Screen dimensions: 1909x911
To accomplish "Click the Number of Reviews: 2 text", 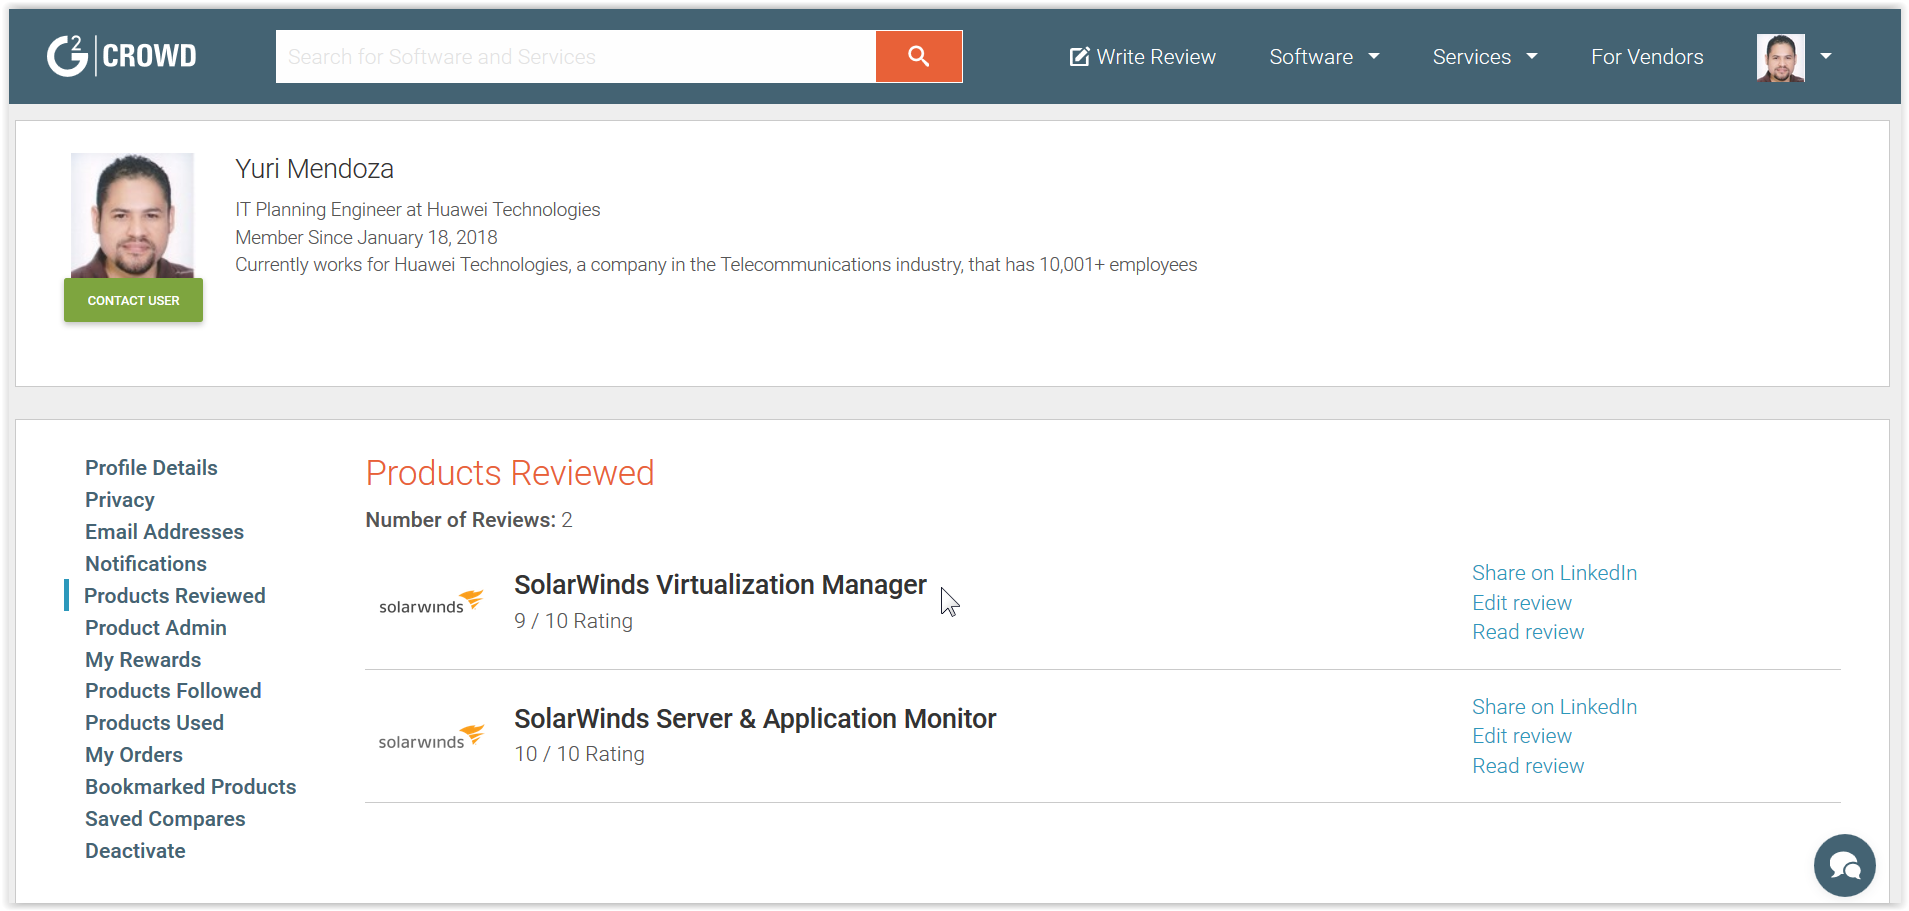I will coord(469,520).
